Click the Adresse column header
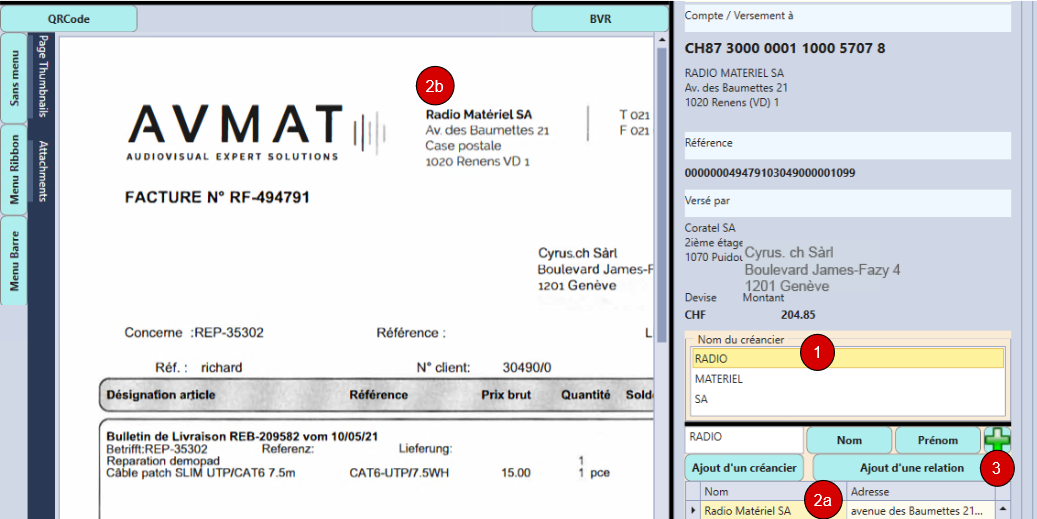Image resolution: width=1037 pixels, height=519 pixels. [921, 491]
